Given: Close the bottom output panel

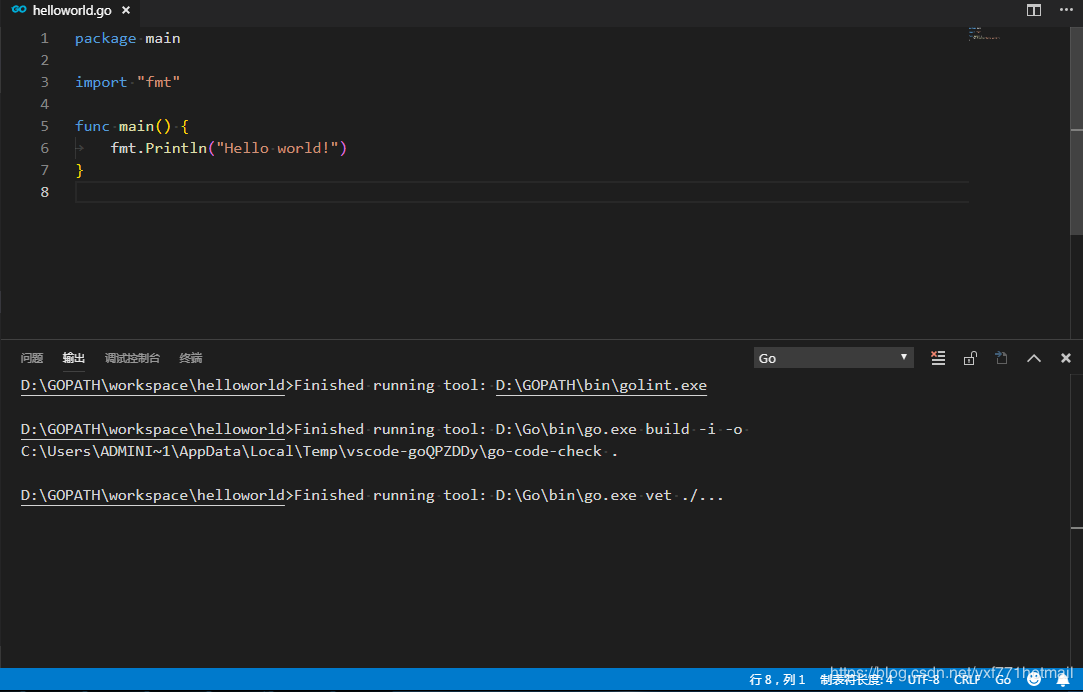Looking at the screenshot, I should point(1066,358).
